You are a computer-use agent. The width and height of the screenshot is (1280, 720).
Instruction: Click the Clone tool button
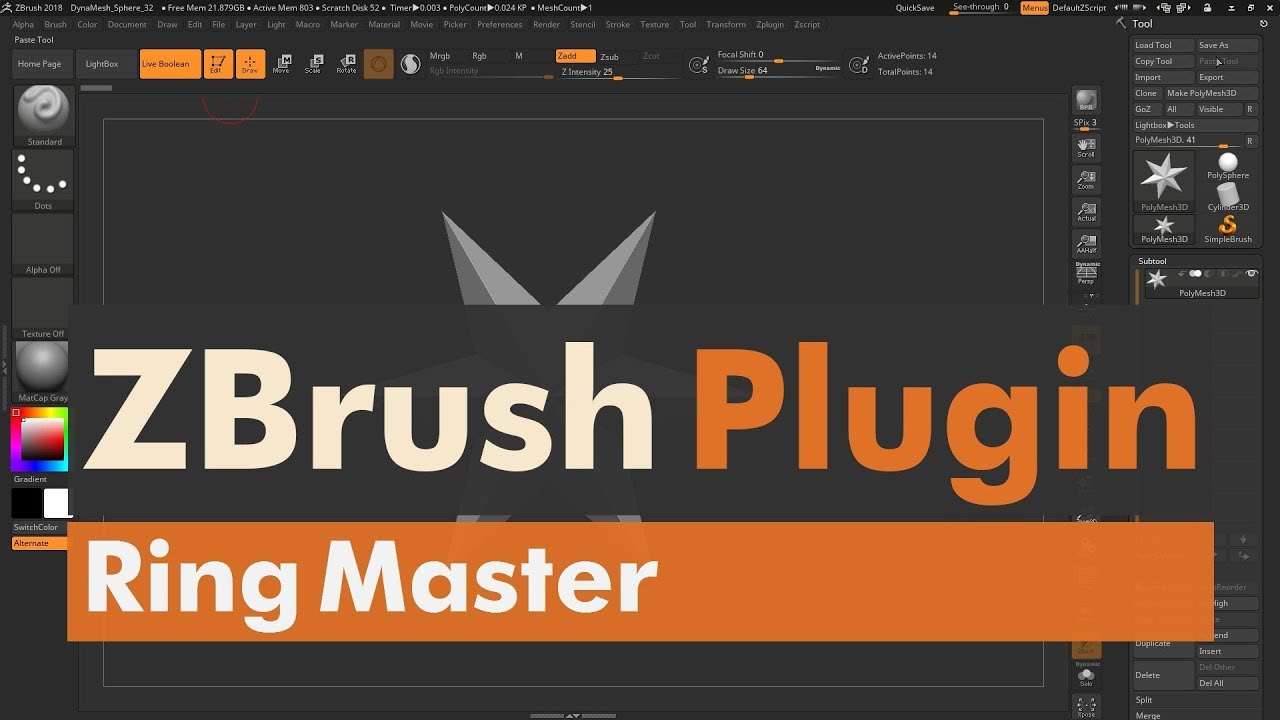(1146, 93)
